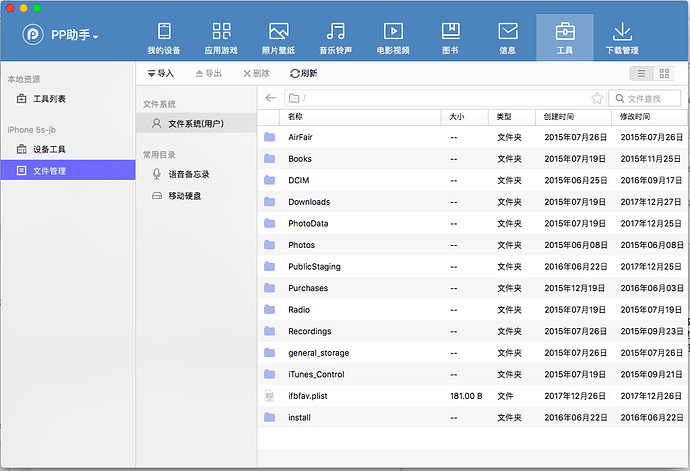Select the ifbfav.plist file icon

pyautogui.click(x=270, y=396)
